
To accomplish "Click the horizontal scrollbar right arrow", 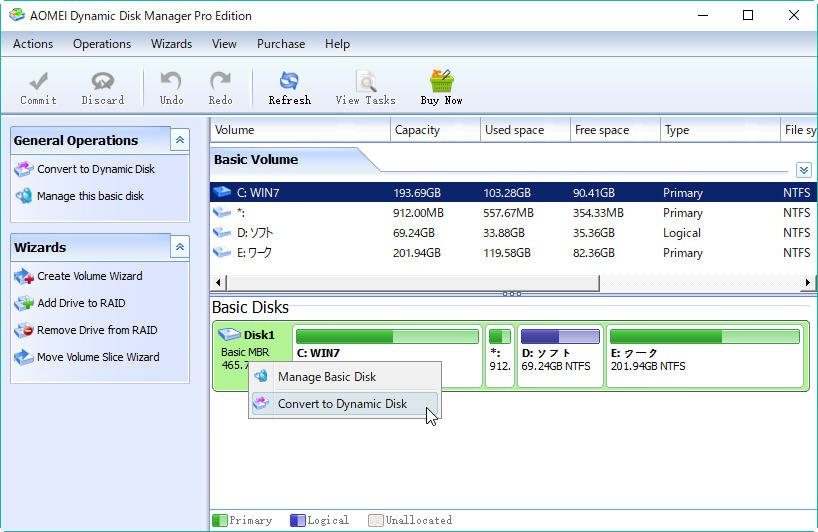I will click(x=808, y=283).
